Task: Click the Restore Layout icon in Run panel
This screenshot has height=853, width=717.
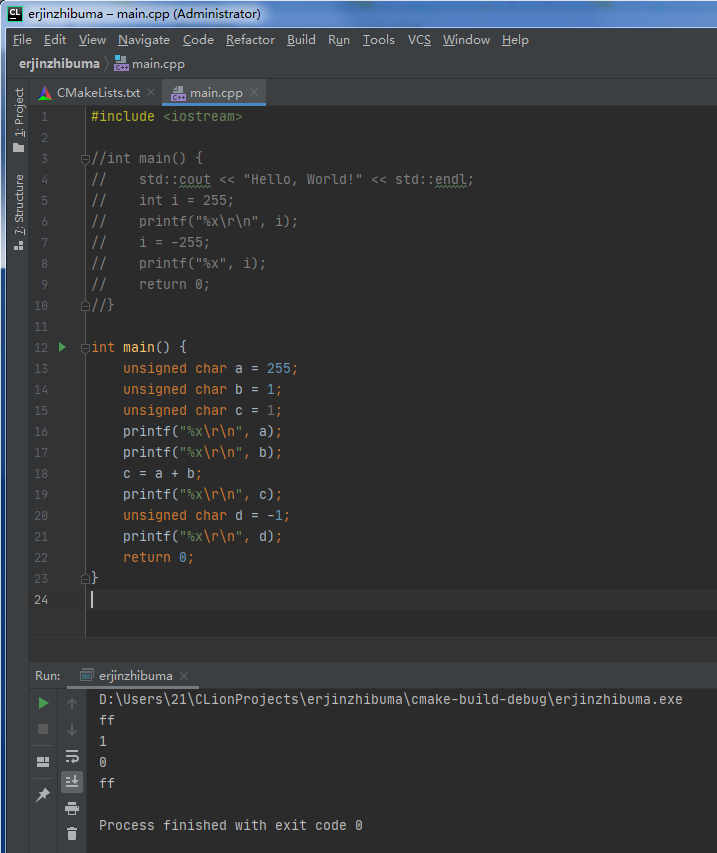Action: click(x=43, y=762)
